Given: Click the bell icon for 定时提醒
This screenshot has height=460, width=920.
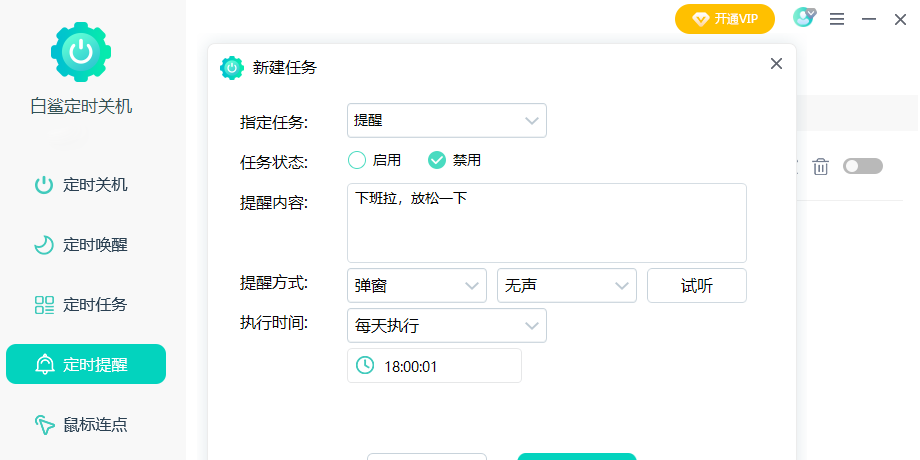Looking at the screenshot, I should [44, 365].
